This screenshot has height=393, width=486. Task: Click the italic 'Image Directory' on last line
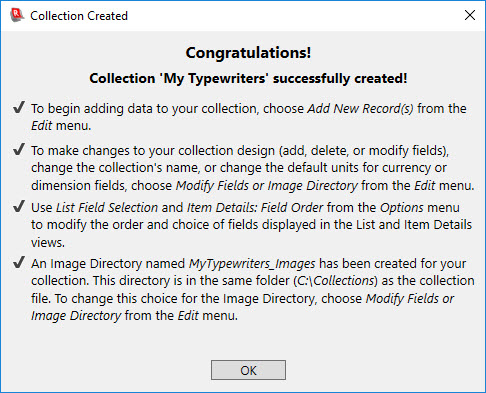coord(76,316)
